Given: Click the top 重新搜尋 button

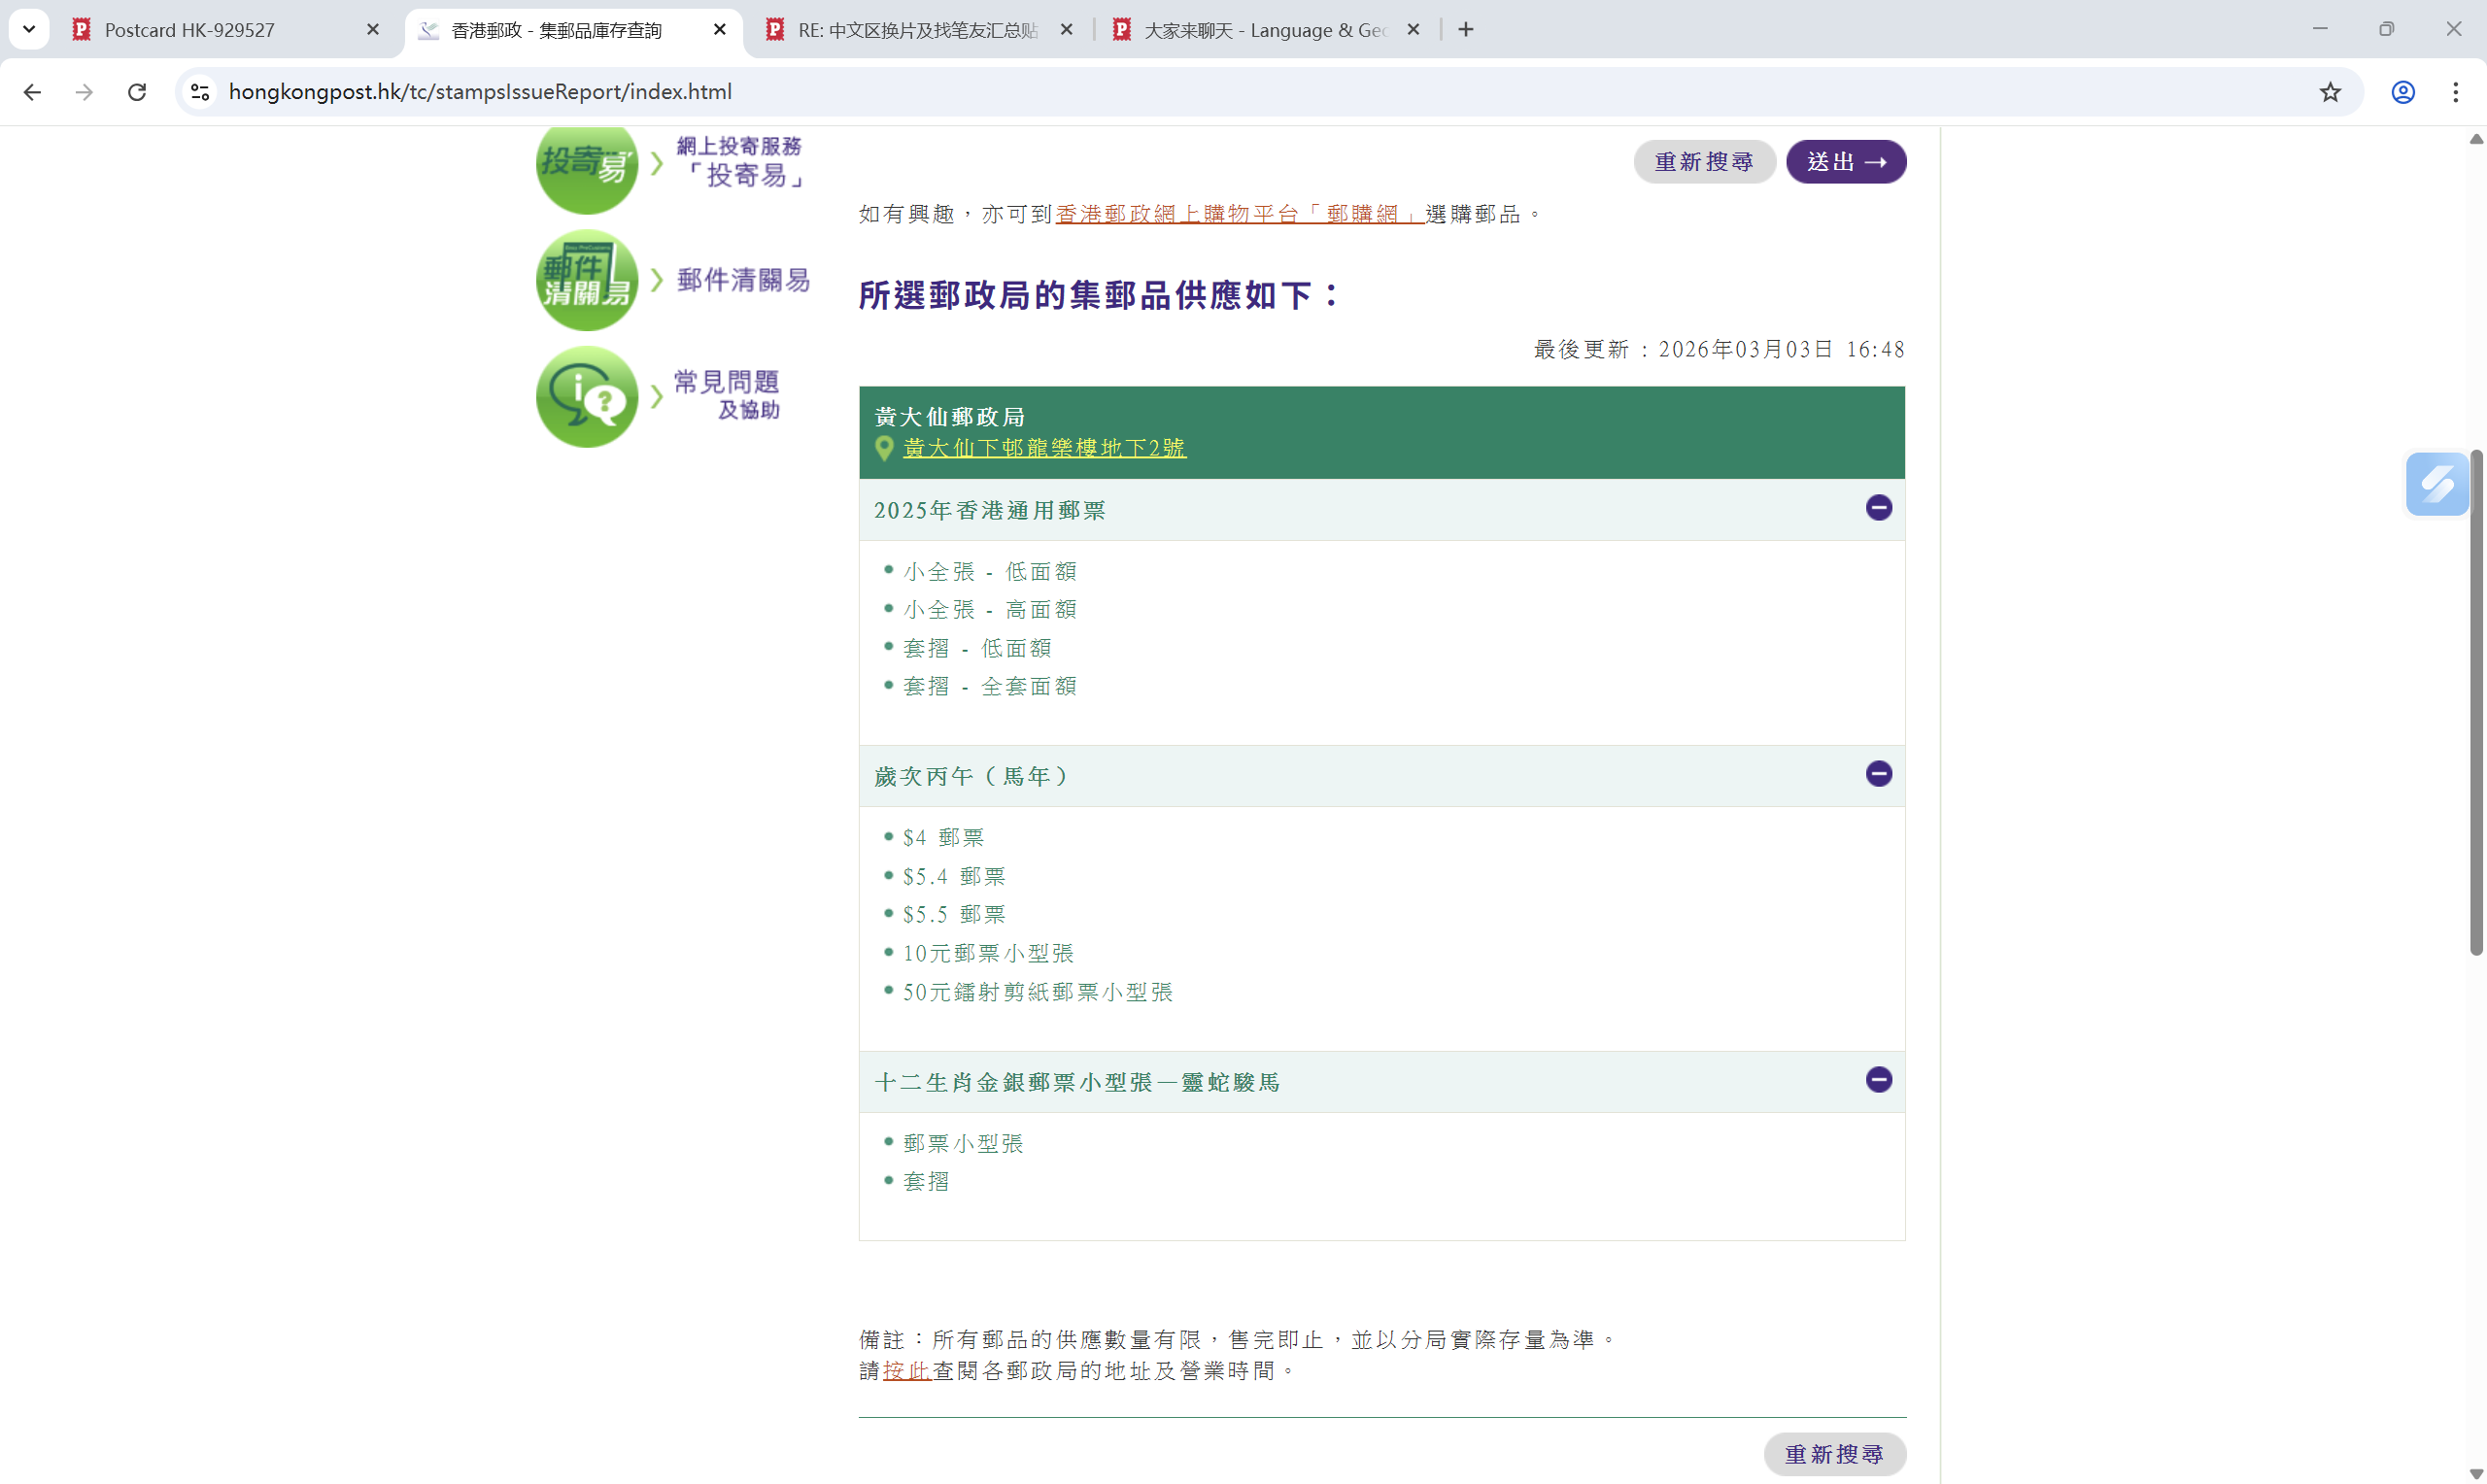Looking at the screenshot, I should tap(1704, 162).
